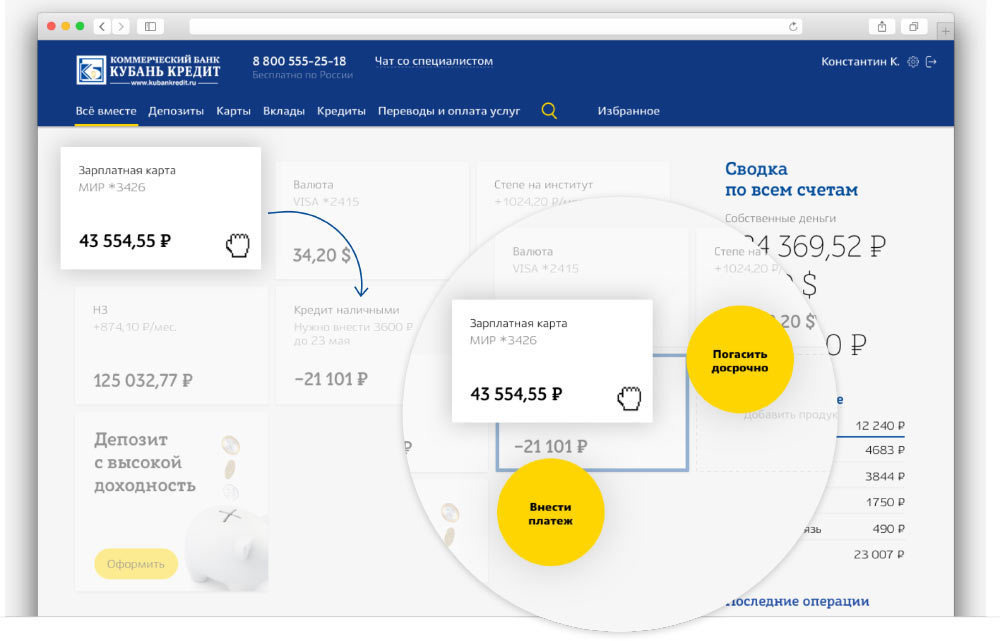Open the Избранное section
Viewport: 1000px width, 641px height.
click(628, 111)
